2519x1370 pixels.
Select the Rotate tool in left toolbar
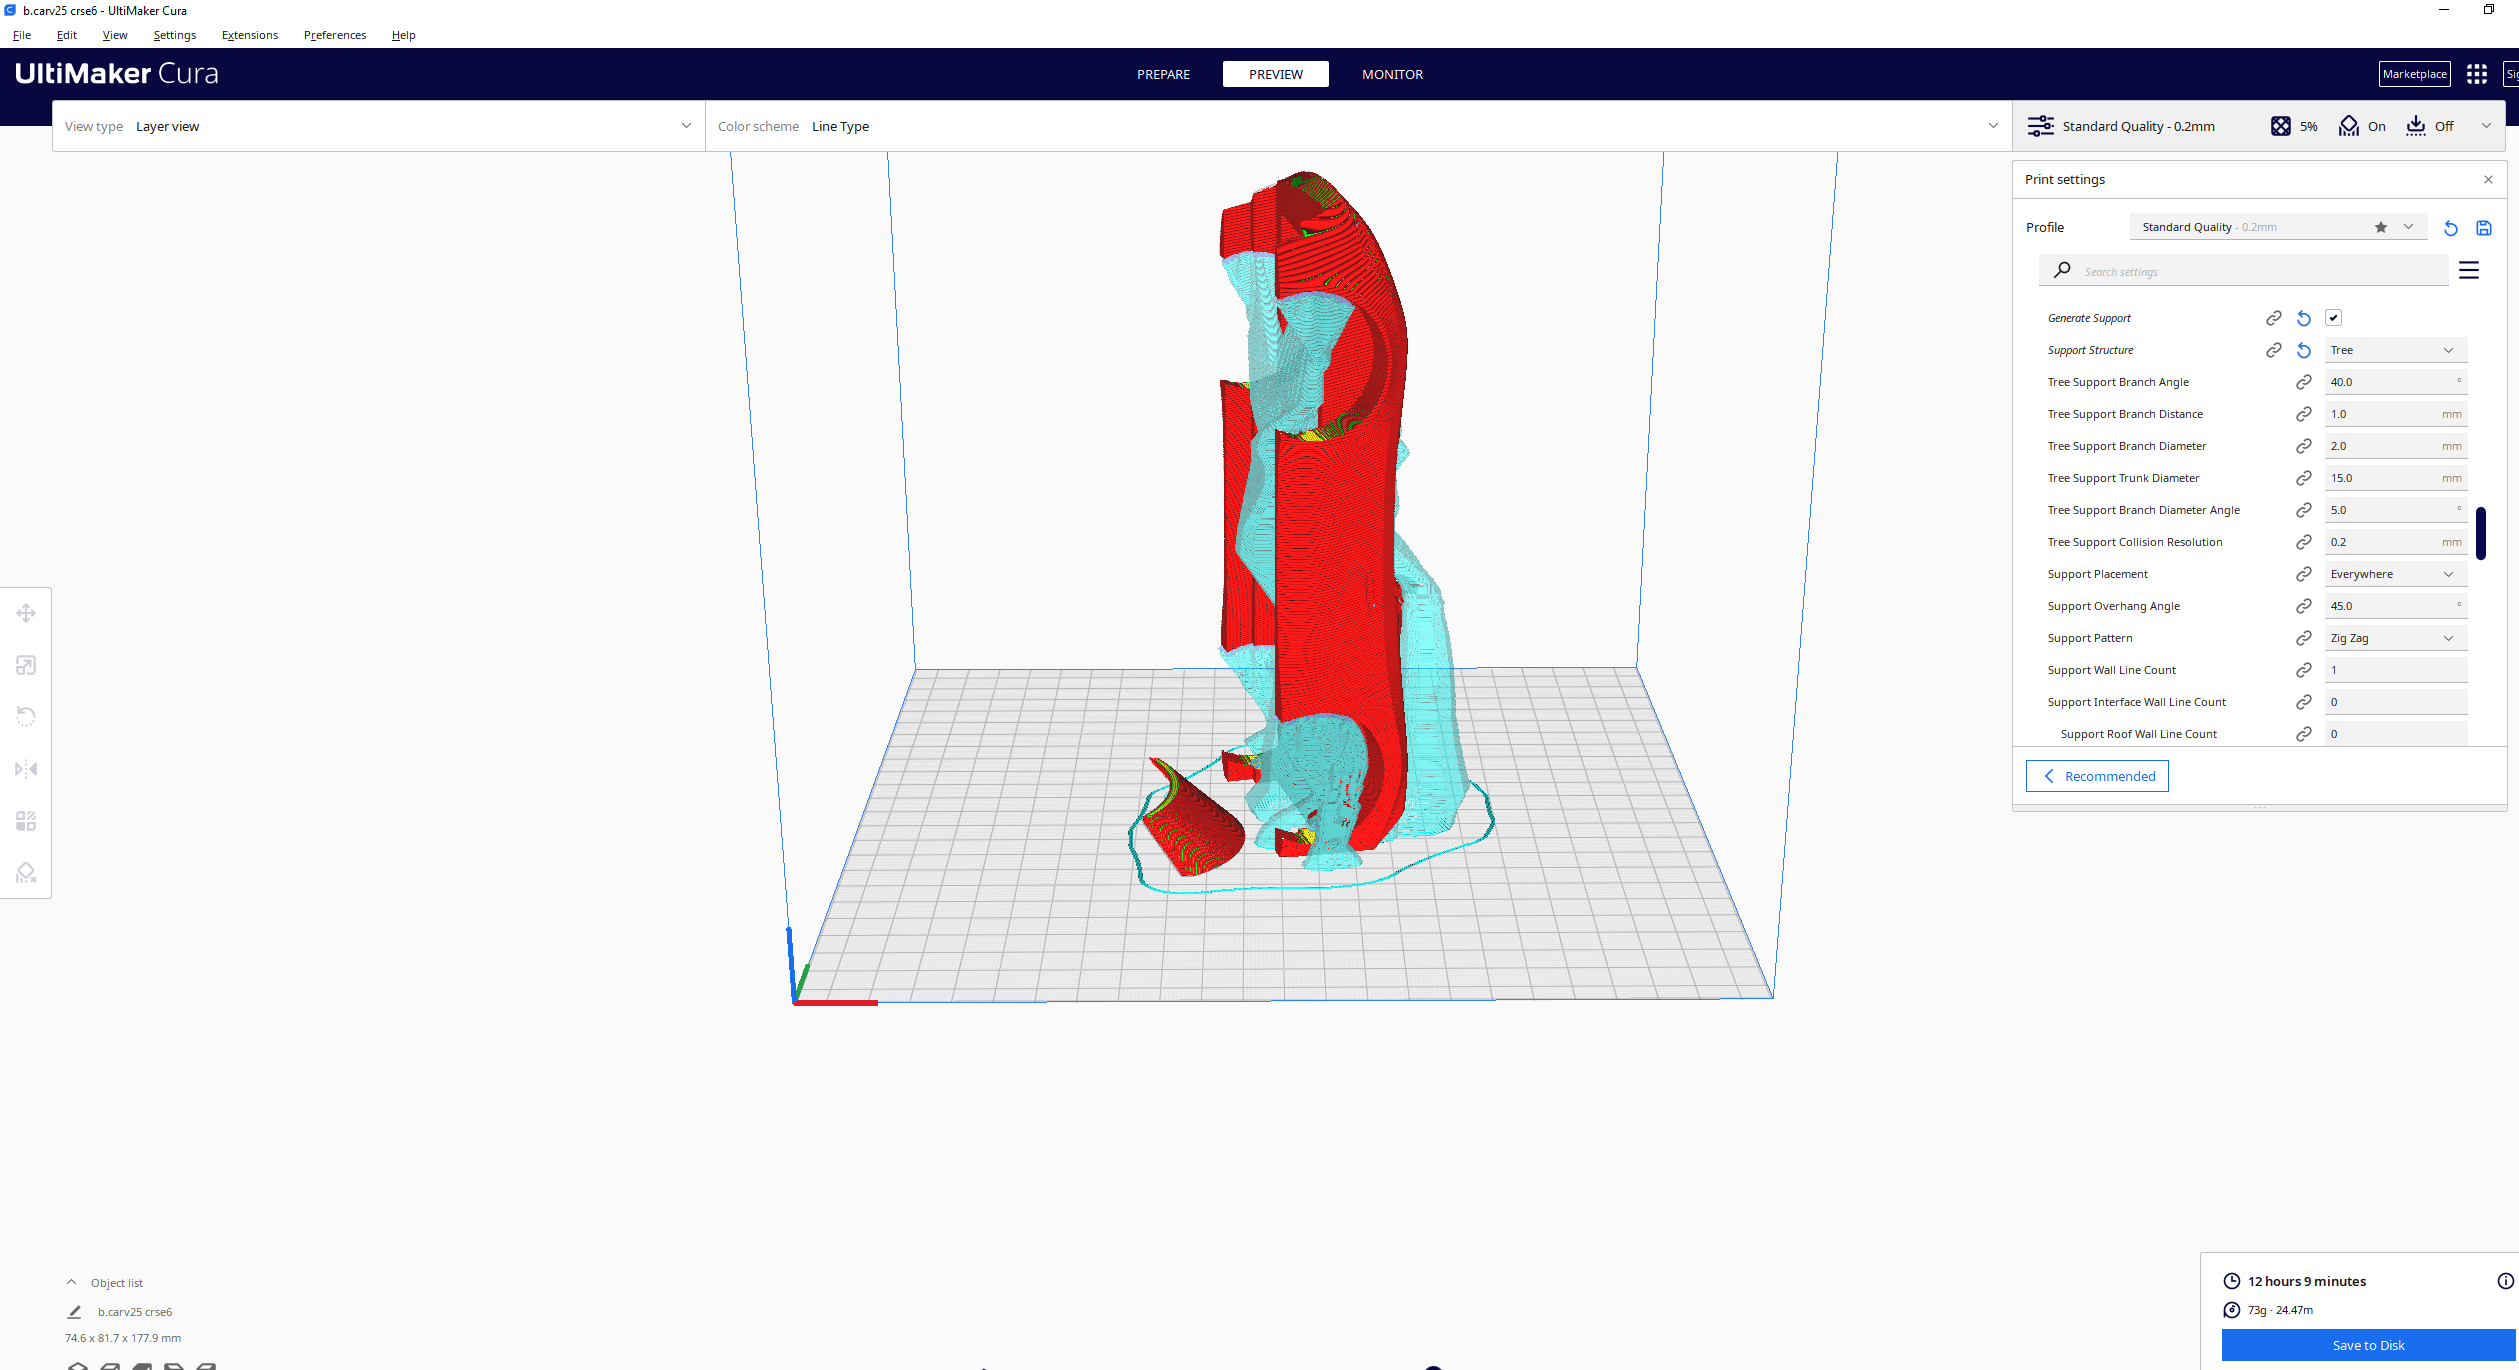[26, 717]
